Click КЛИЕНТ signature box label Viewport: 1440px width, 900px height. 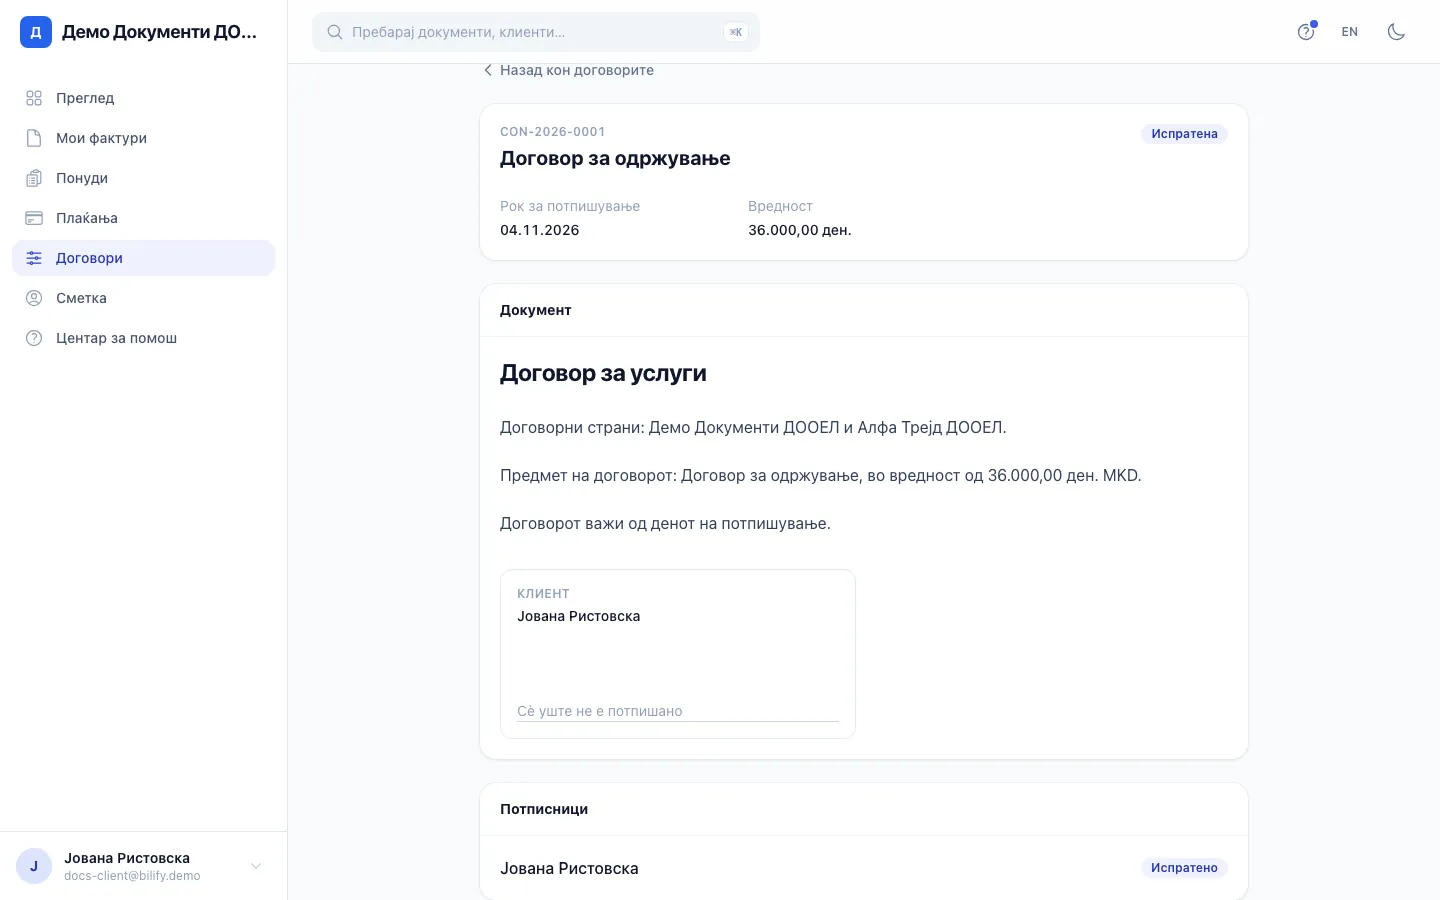tap(543, 594)
